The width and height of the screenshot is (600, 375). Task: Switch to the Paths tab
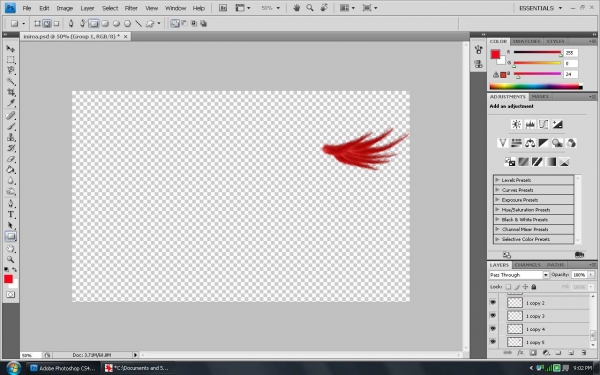[555, 265]
